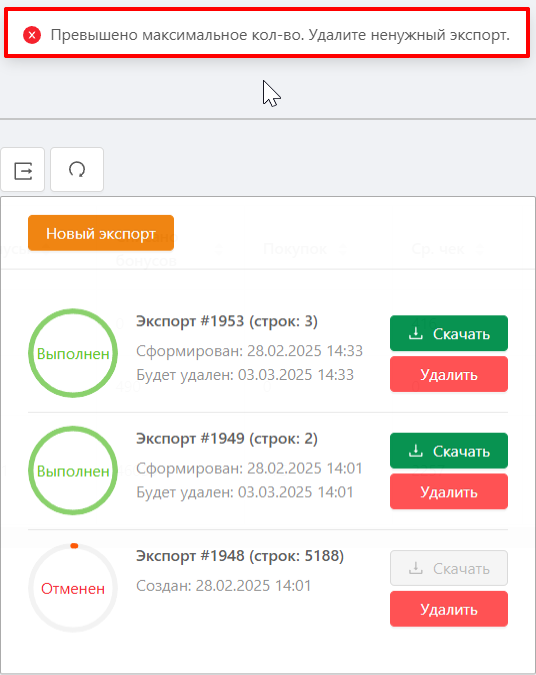
Task: Click the Создан: 28.02.2025 14:01 text
Action: (x=223, y=585)
